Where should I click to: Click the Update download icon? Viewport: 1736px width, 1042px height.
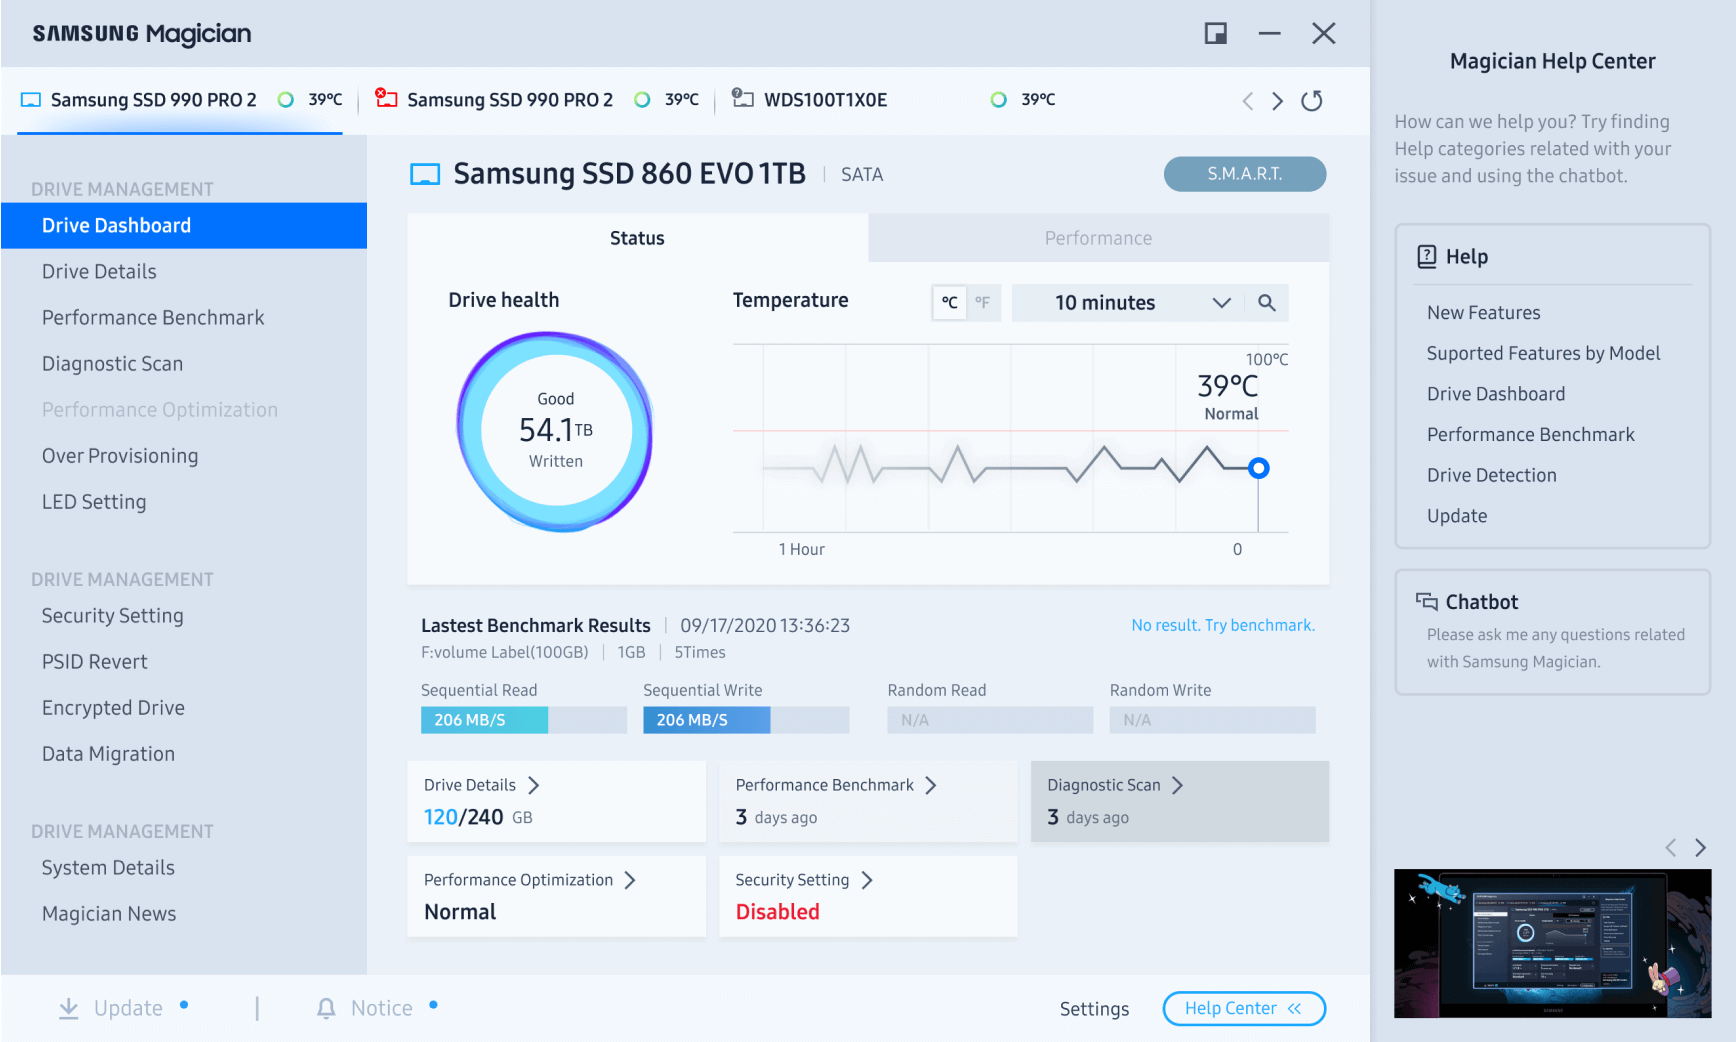click(x=68, y=1008)
